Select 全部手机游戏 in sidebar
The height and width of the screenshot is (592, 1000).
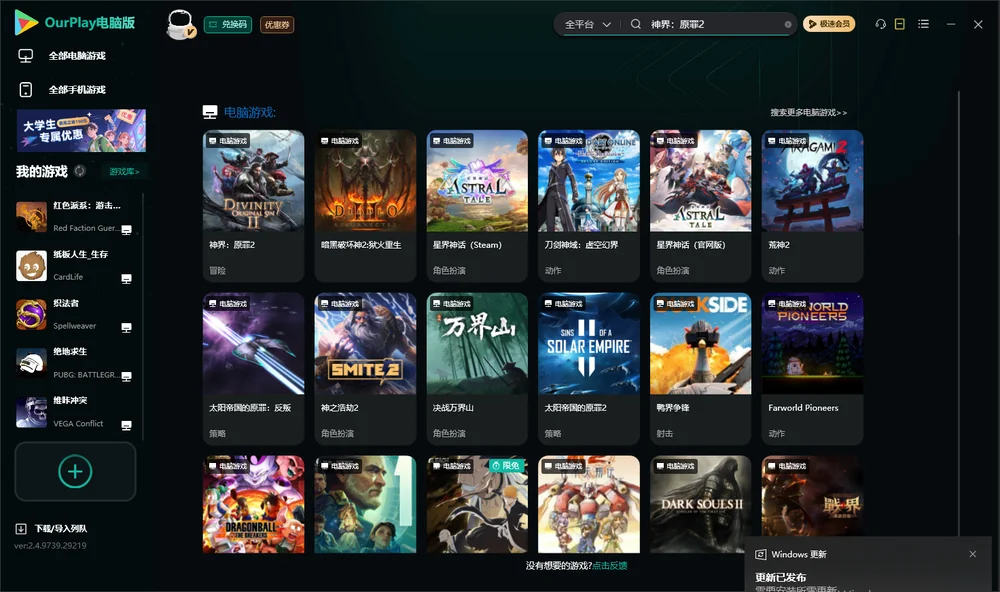(x=77, y=90)
